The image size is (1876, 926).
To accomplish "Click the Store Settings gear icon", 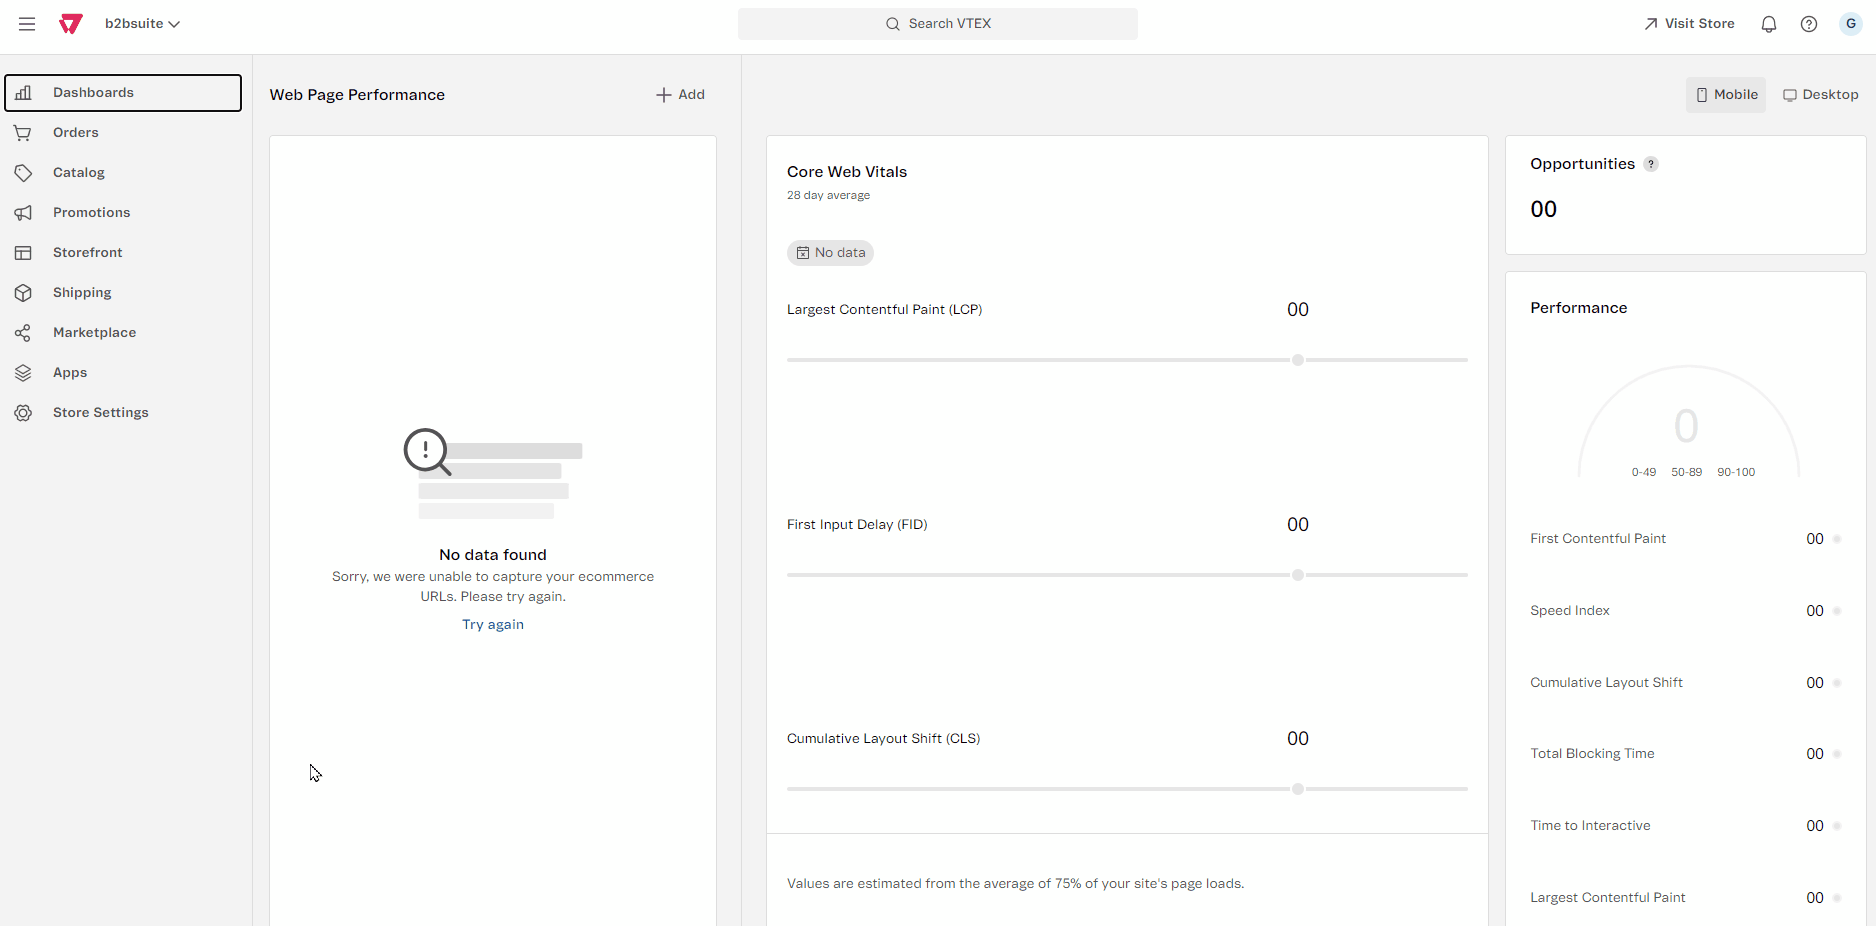I will click(23, 413).
